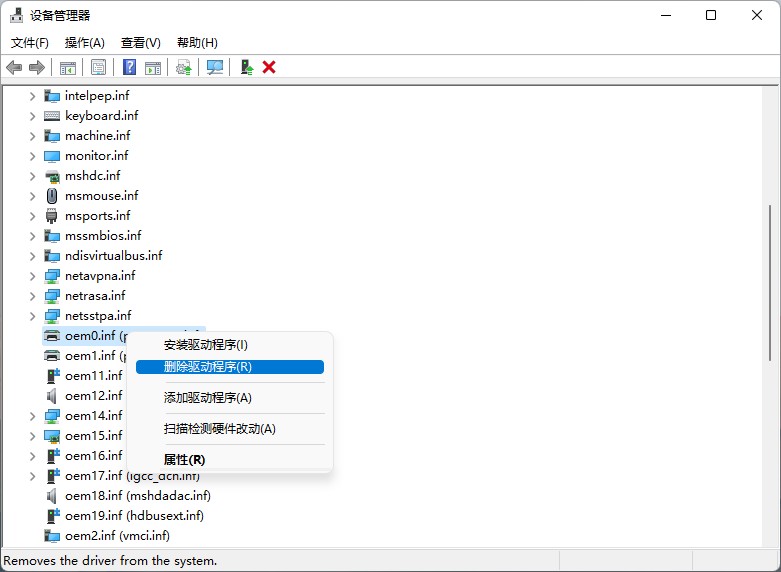Choose 删除驱动程序(R) from context menu
Screen dimensions: 781x572
click(230, 367)
